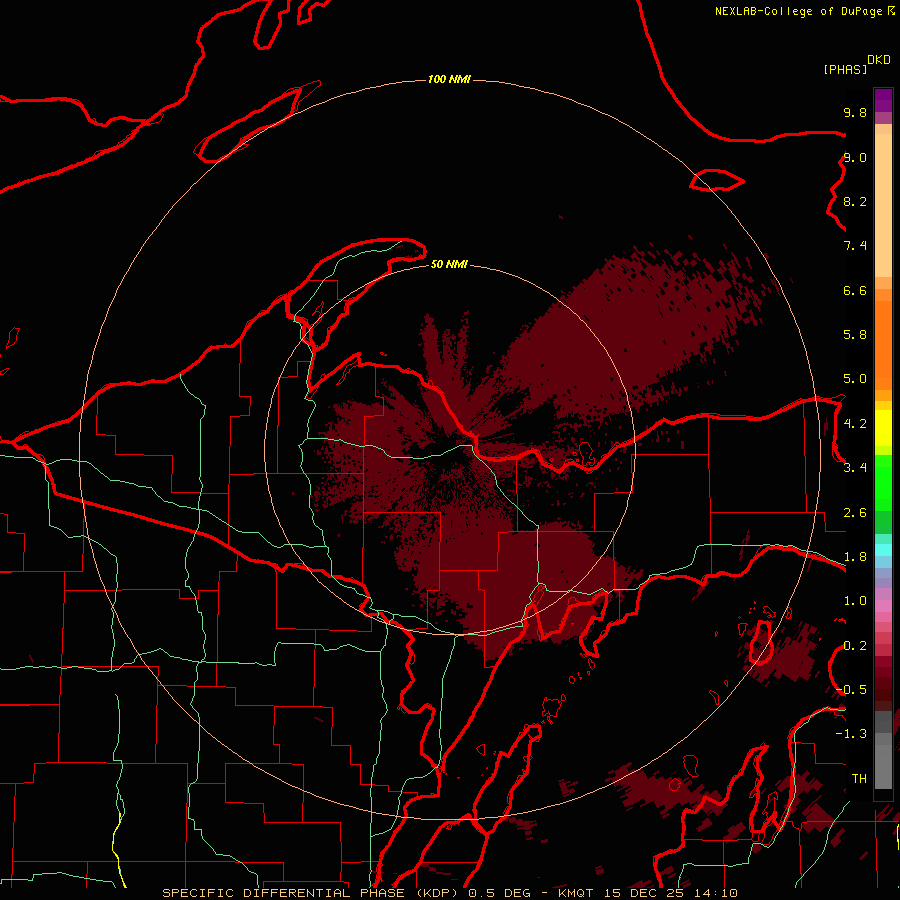Pick the cyan band on the color scale

(883, 550)
